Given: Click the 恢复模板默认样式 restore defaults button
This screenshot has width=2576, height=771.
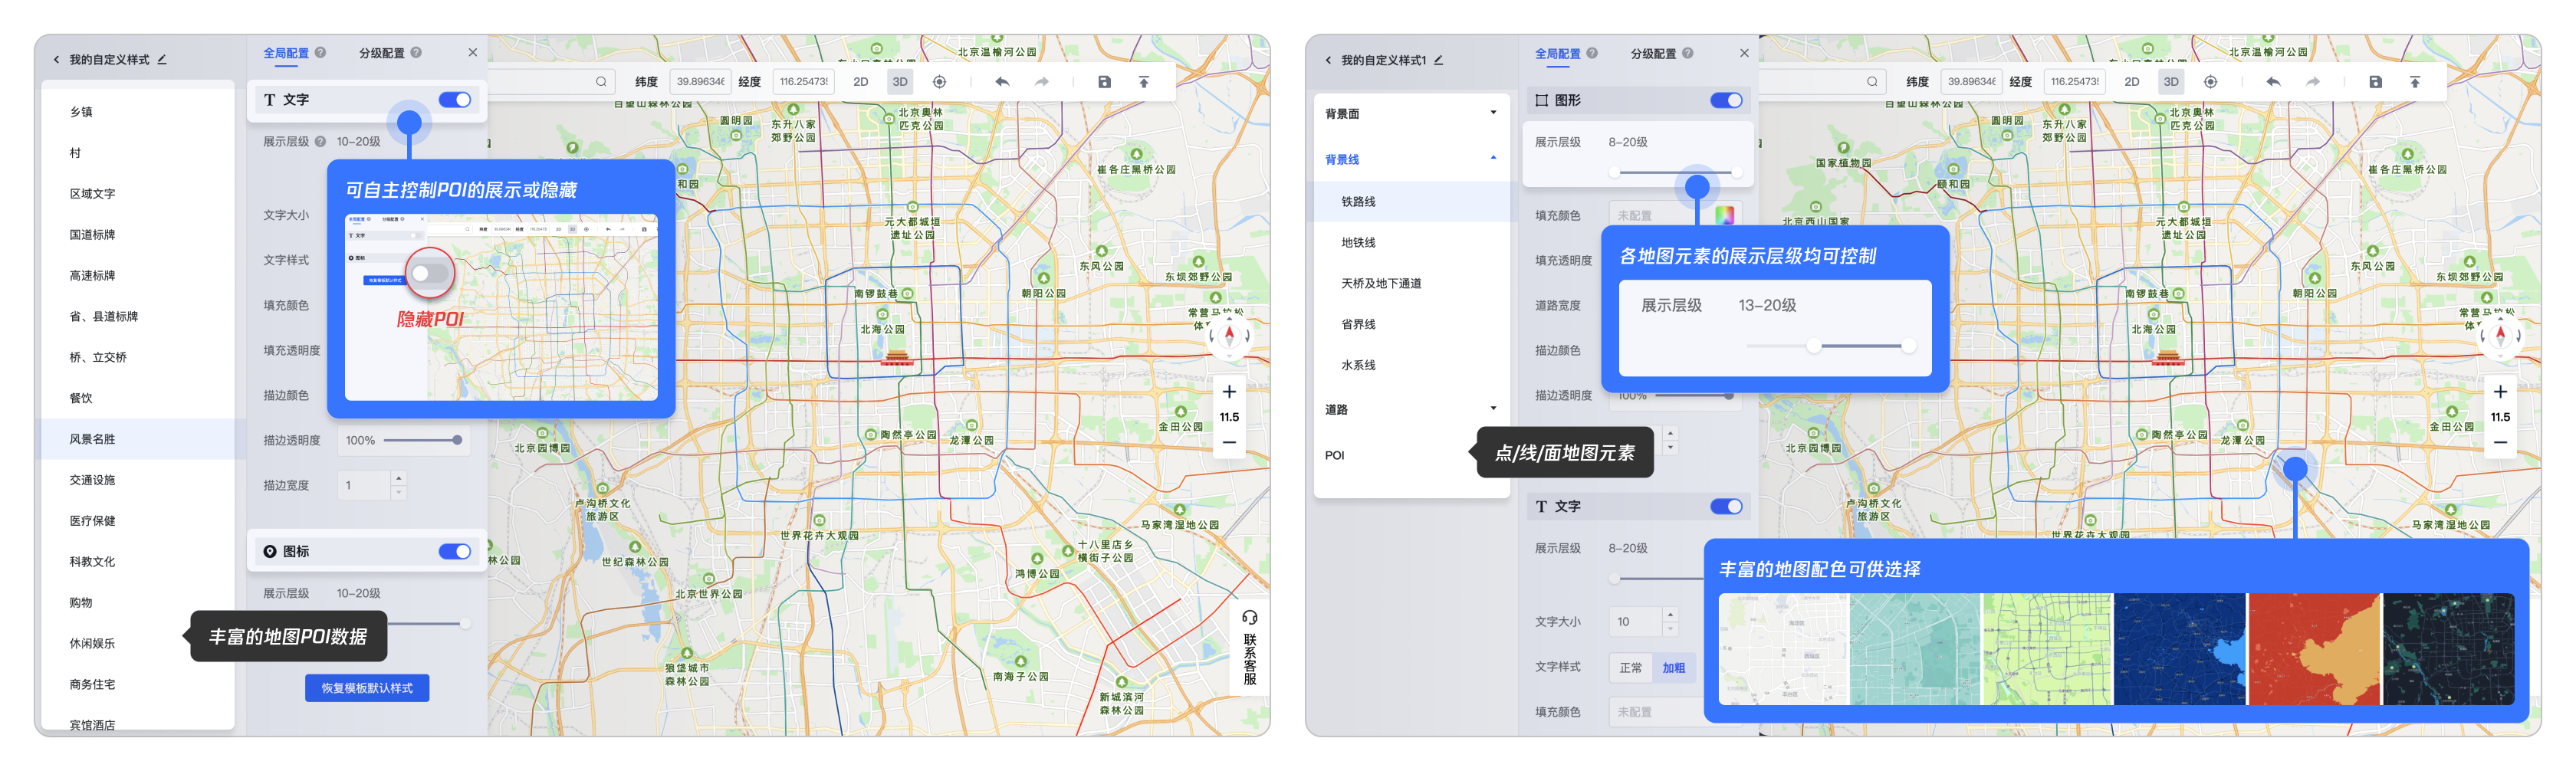Looking at the screenshot, I should pos(366,688).
